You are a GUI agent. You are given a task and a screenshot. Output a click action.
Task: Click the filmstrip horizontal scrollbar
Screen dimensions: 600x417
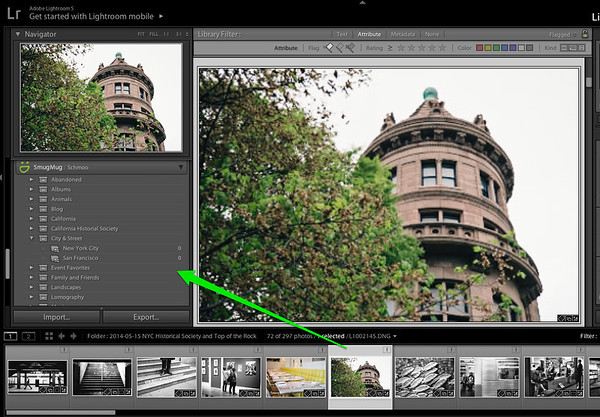(x=61, y=413)
